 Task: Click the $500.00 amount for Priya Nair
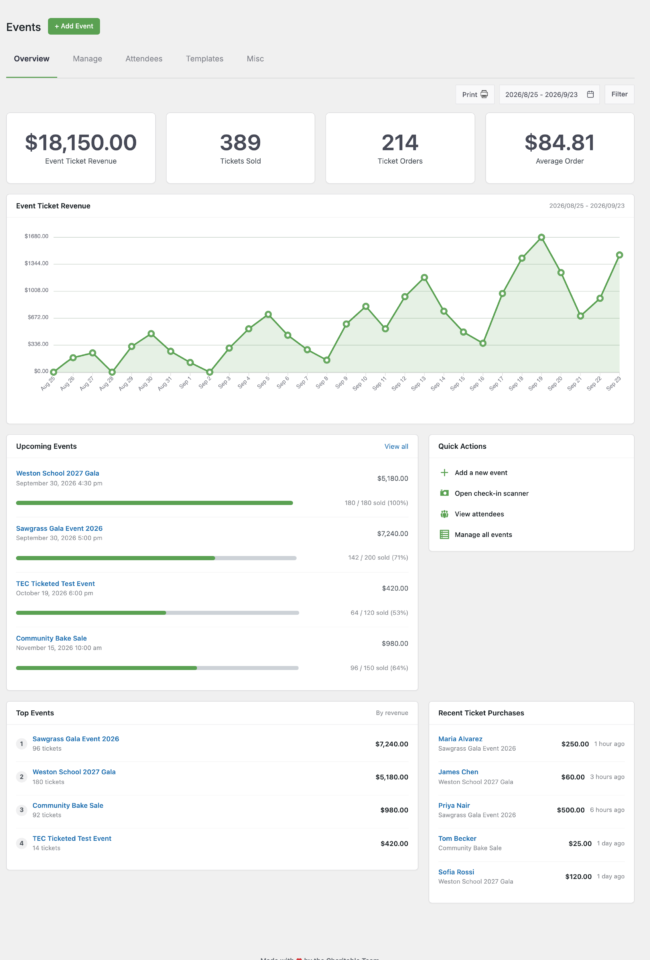point(570,810)
